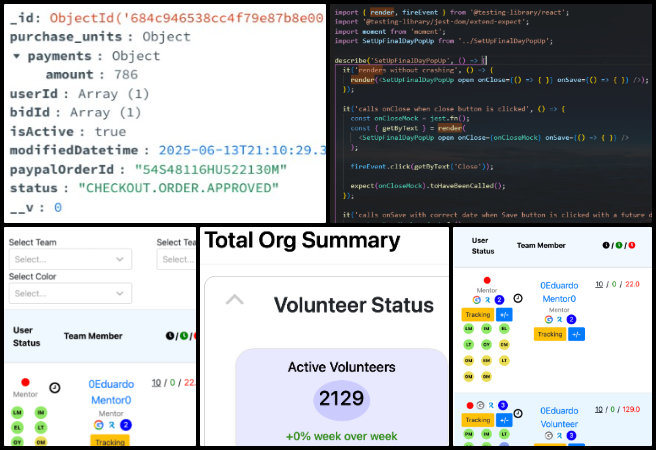The height and width of the screenshot is (450, 656).
Task: Click the underlined 10 hours value in Volunteer row
Action: 599,409
